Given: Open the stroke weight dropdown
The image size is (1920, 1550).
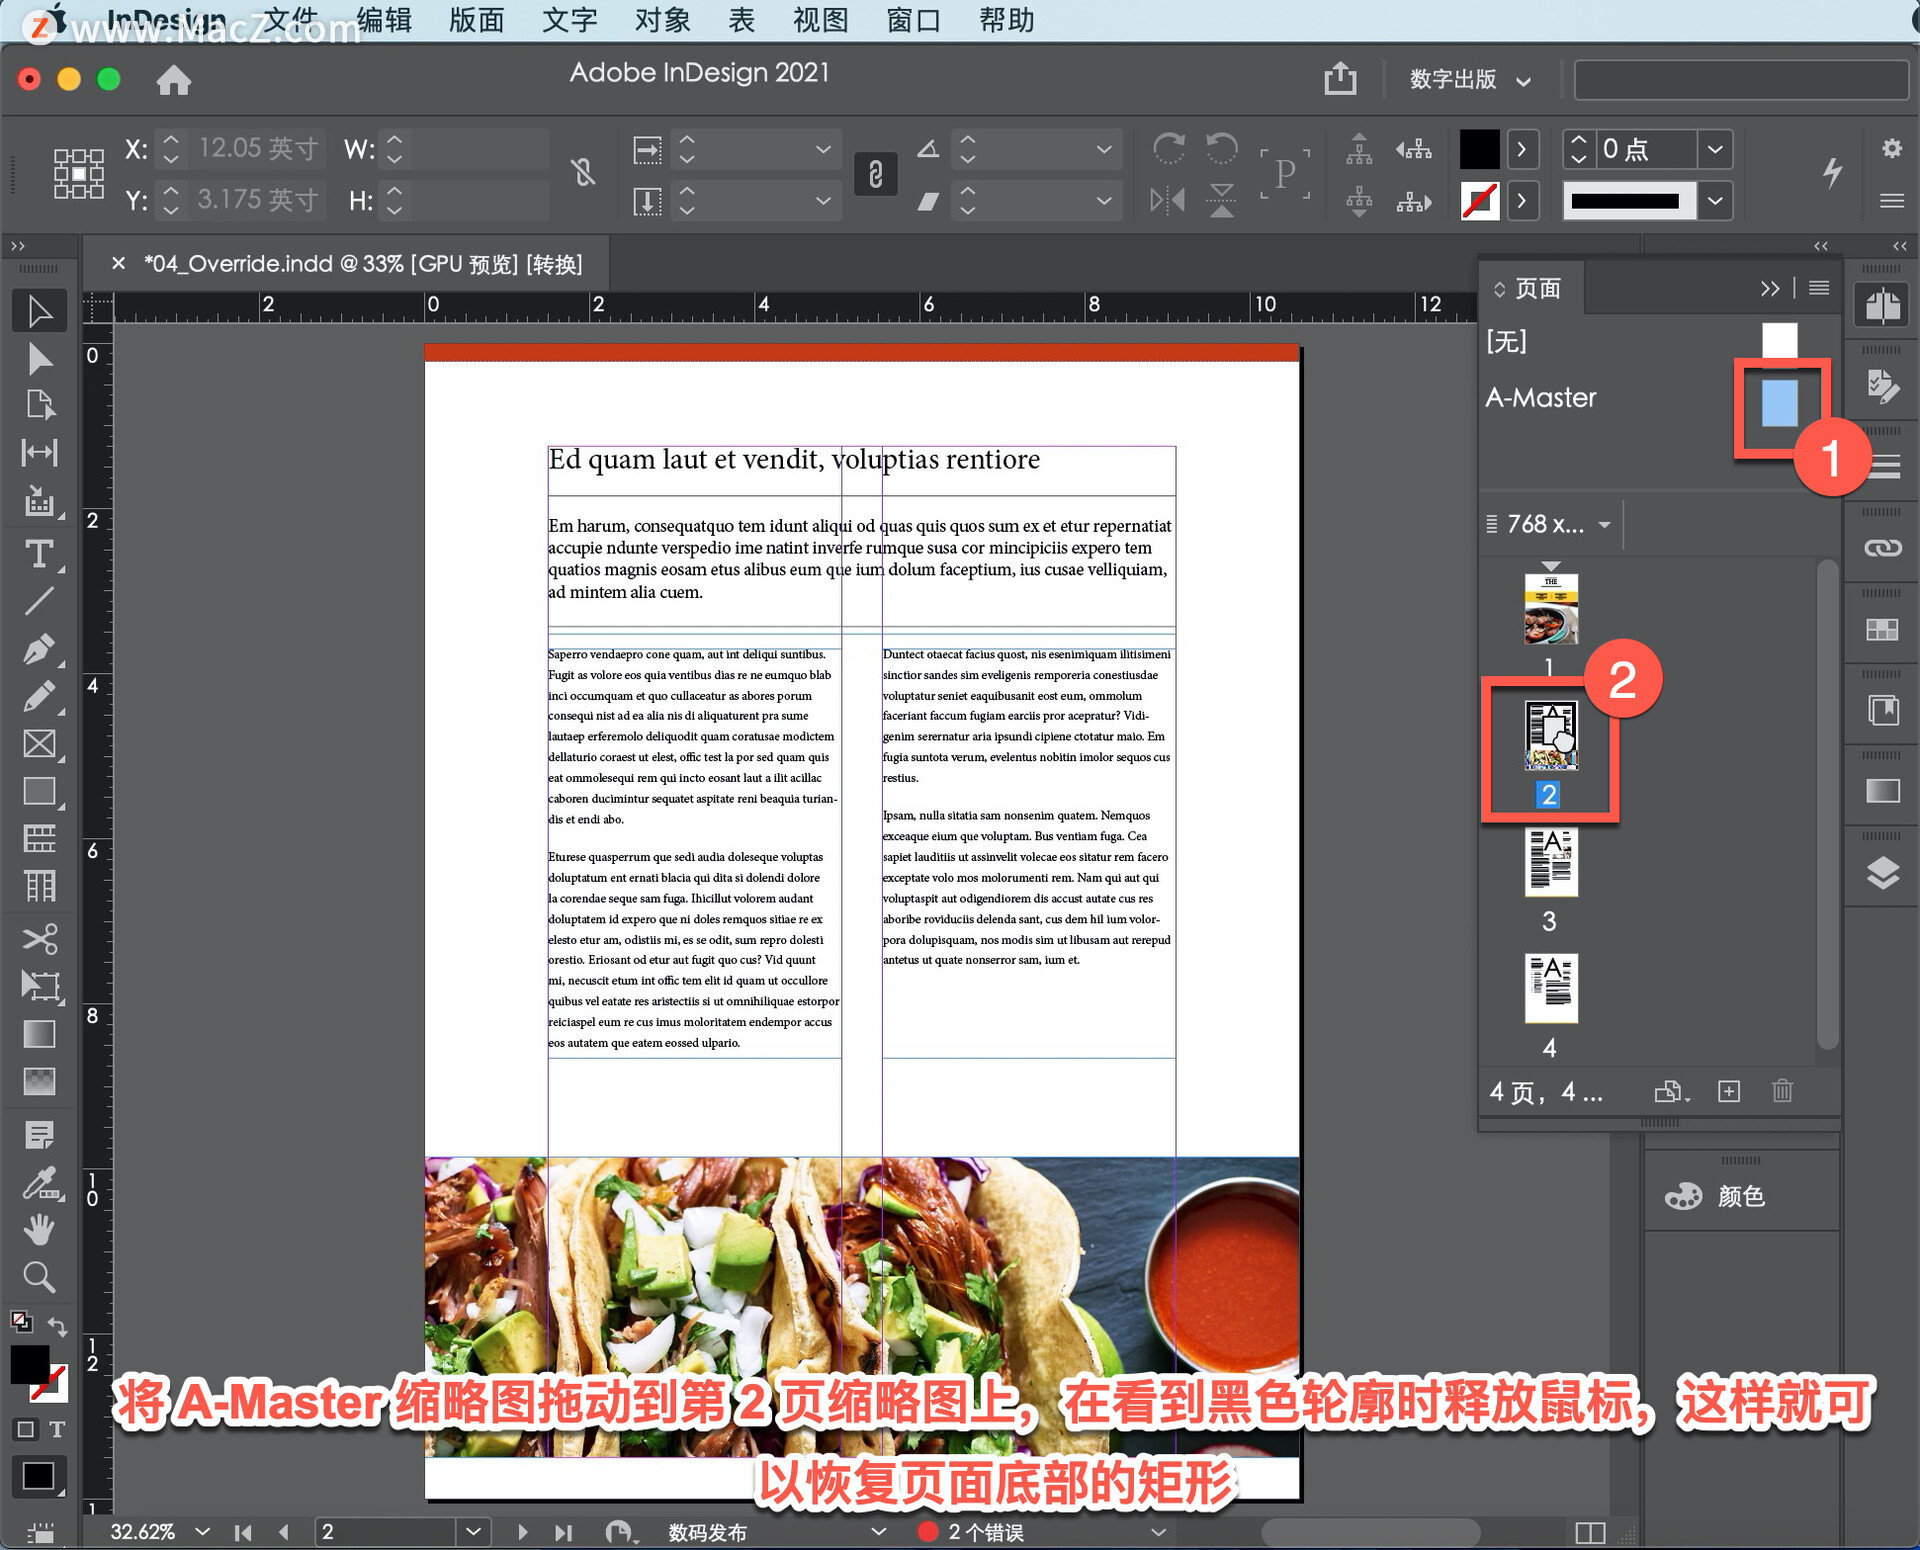Looking at the screenshot, I should pos(1715,149).
